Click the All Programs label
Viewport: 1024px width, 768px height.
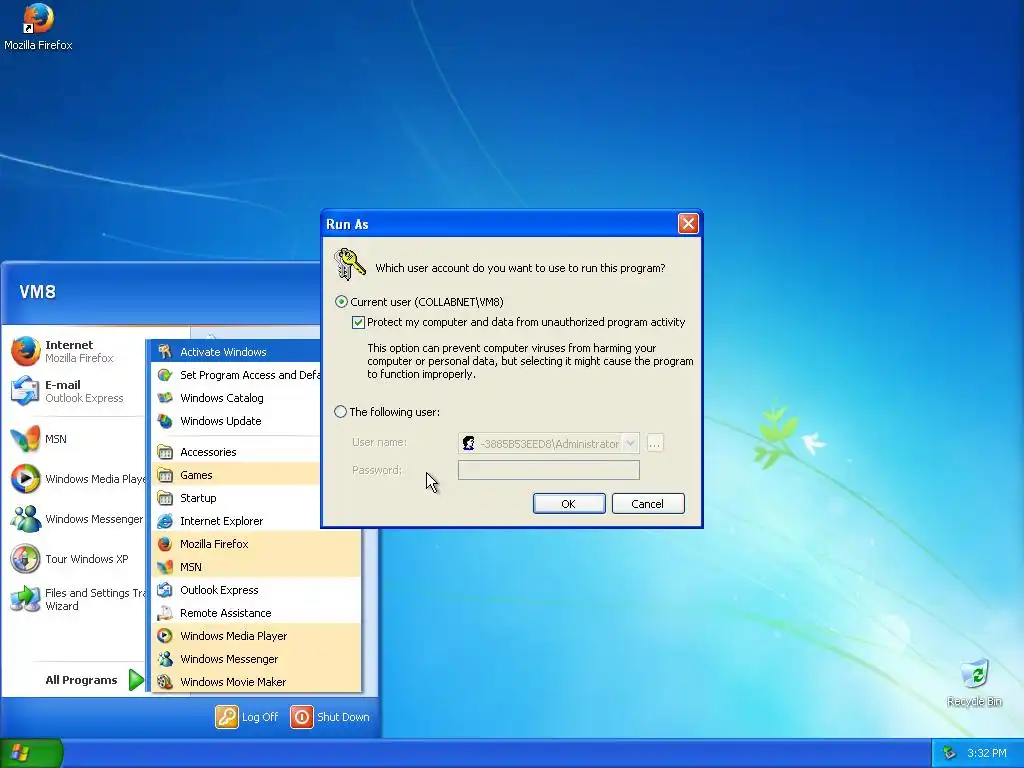[x=81, y=680]
